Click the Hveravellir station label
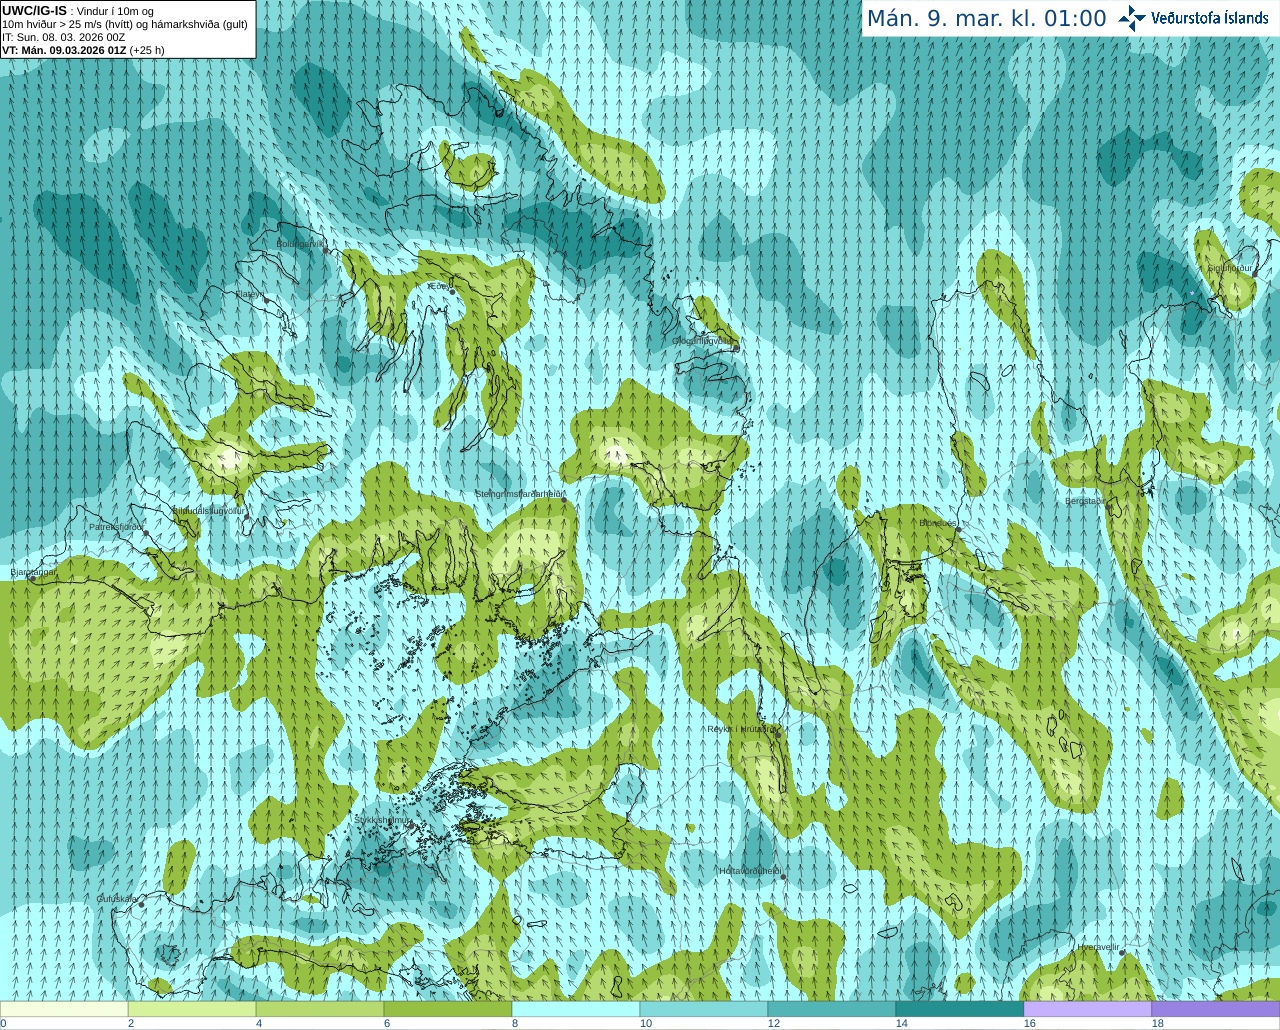 [1099, 947]
